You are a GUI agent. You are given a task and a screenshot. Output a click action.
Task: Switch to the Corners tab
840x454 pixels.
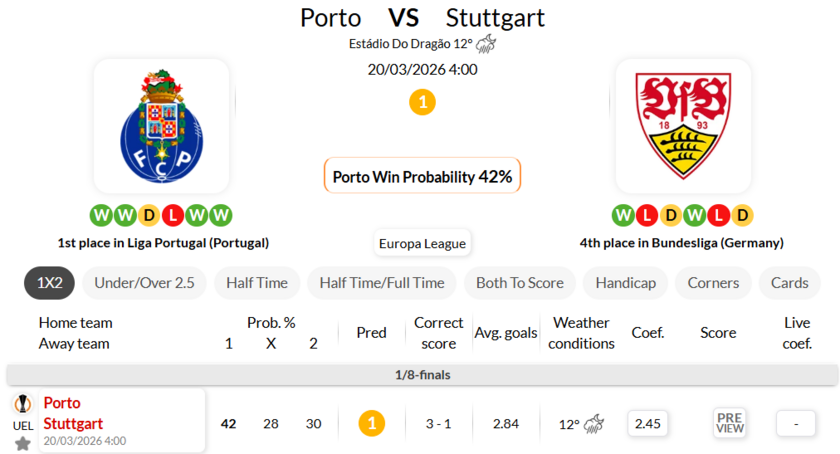click(713, 283)
